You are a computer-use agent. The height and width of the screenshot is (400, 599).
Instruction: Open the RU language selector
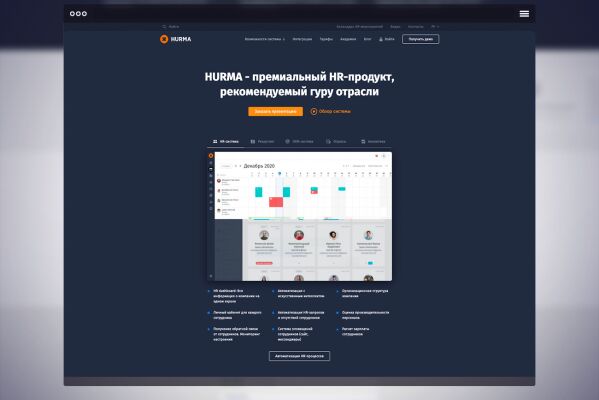pyautogui.click(x=435, y=27)
